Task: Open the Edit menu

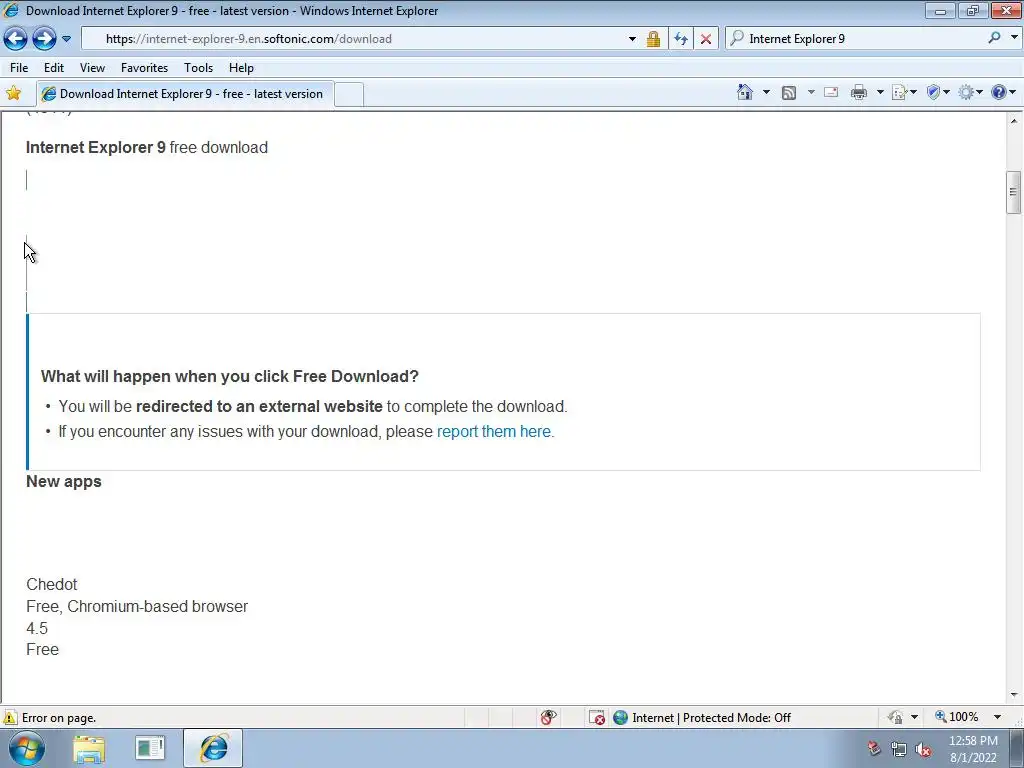Action: tap(54, 68)
